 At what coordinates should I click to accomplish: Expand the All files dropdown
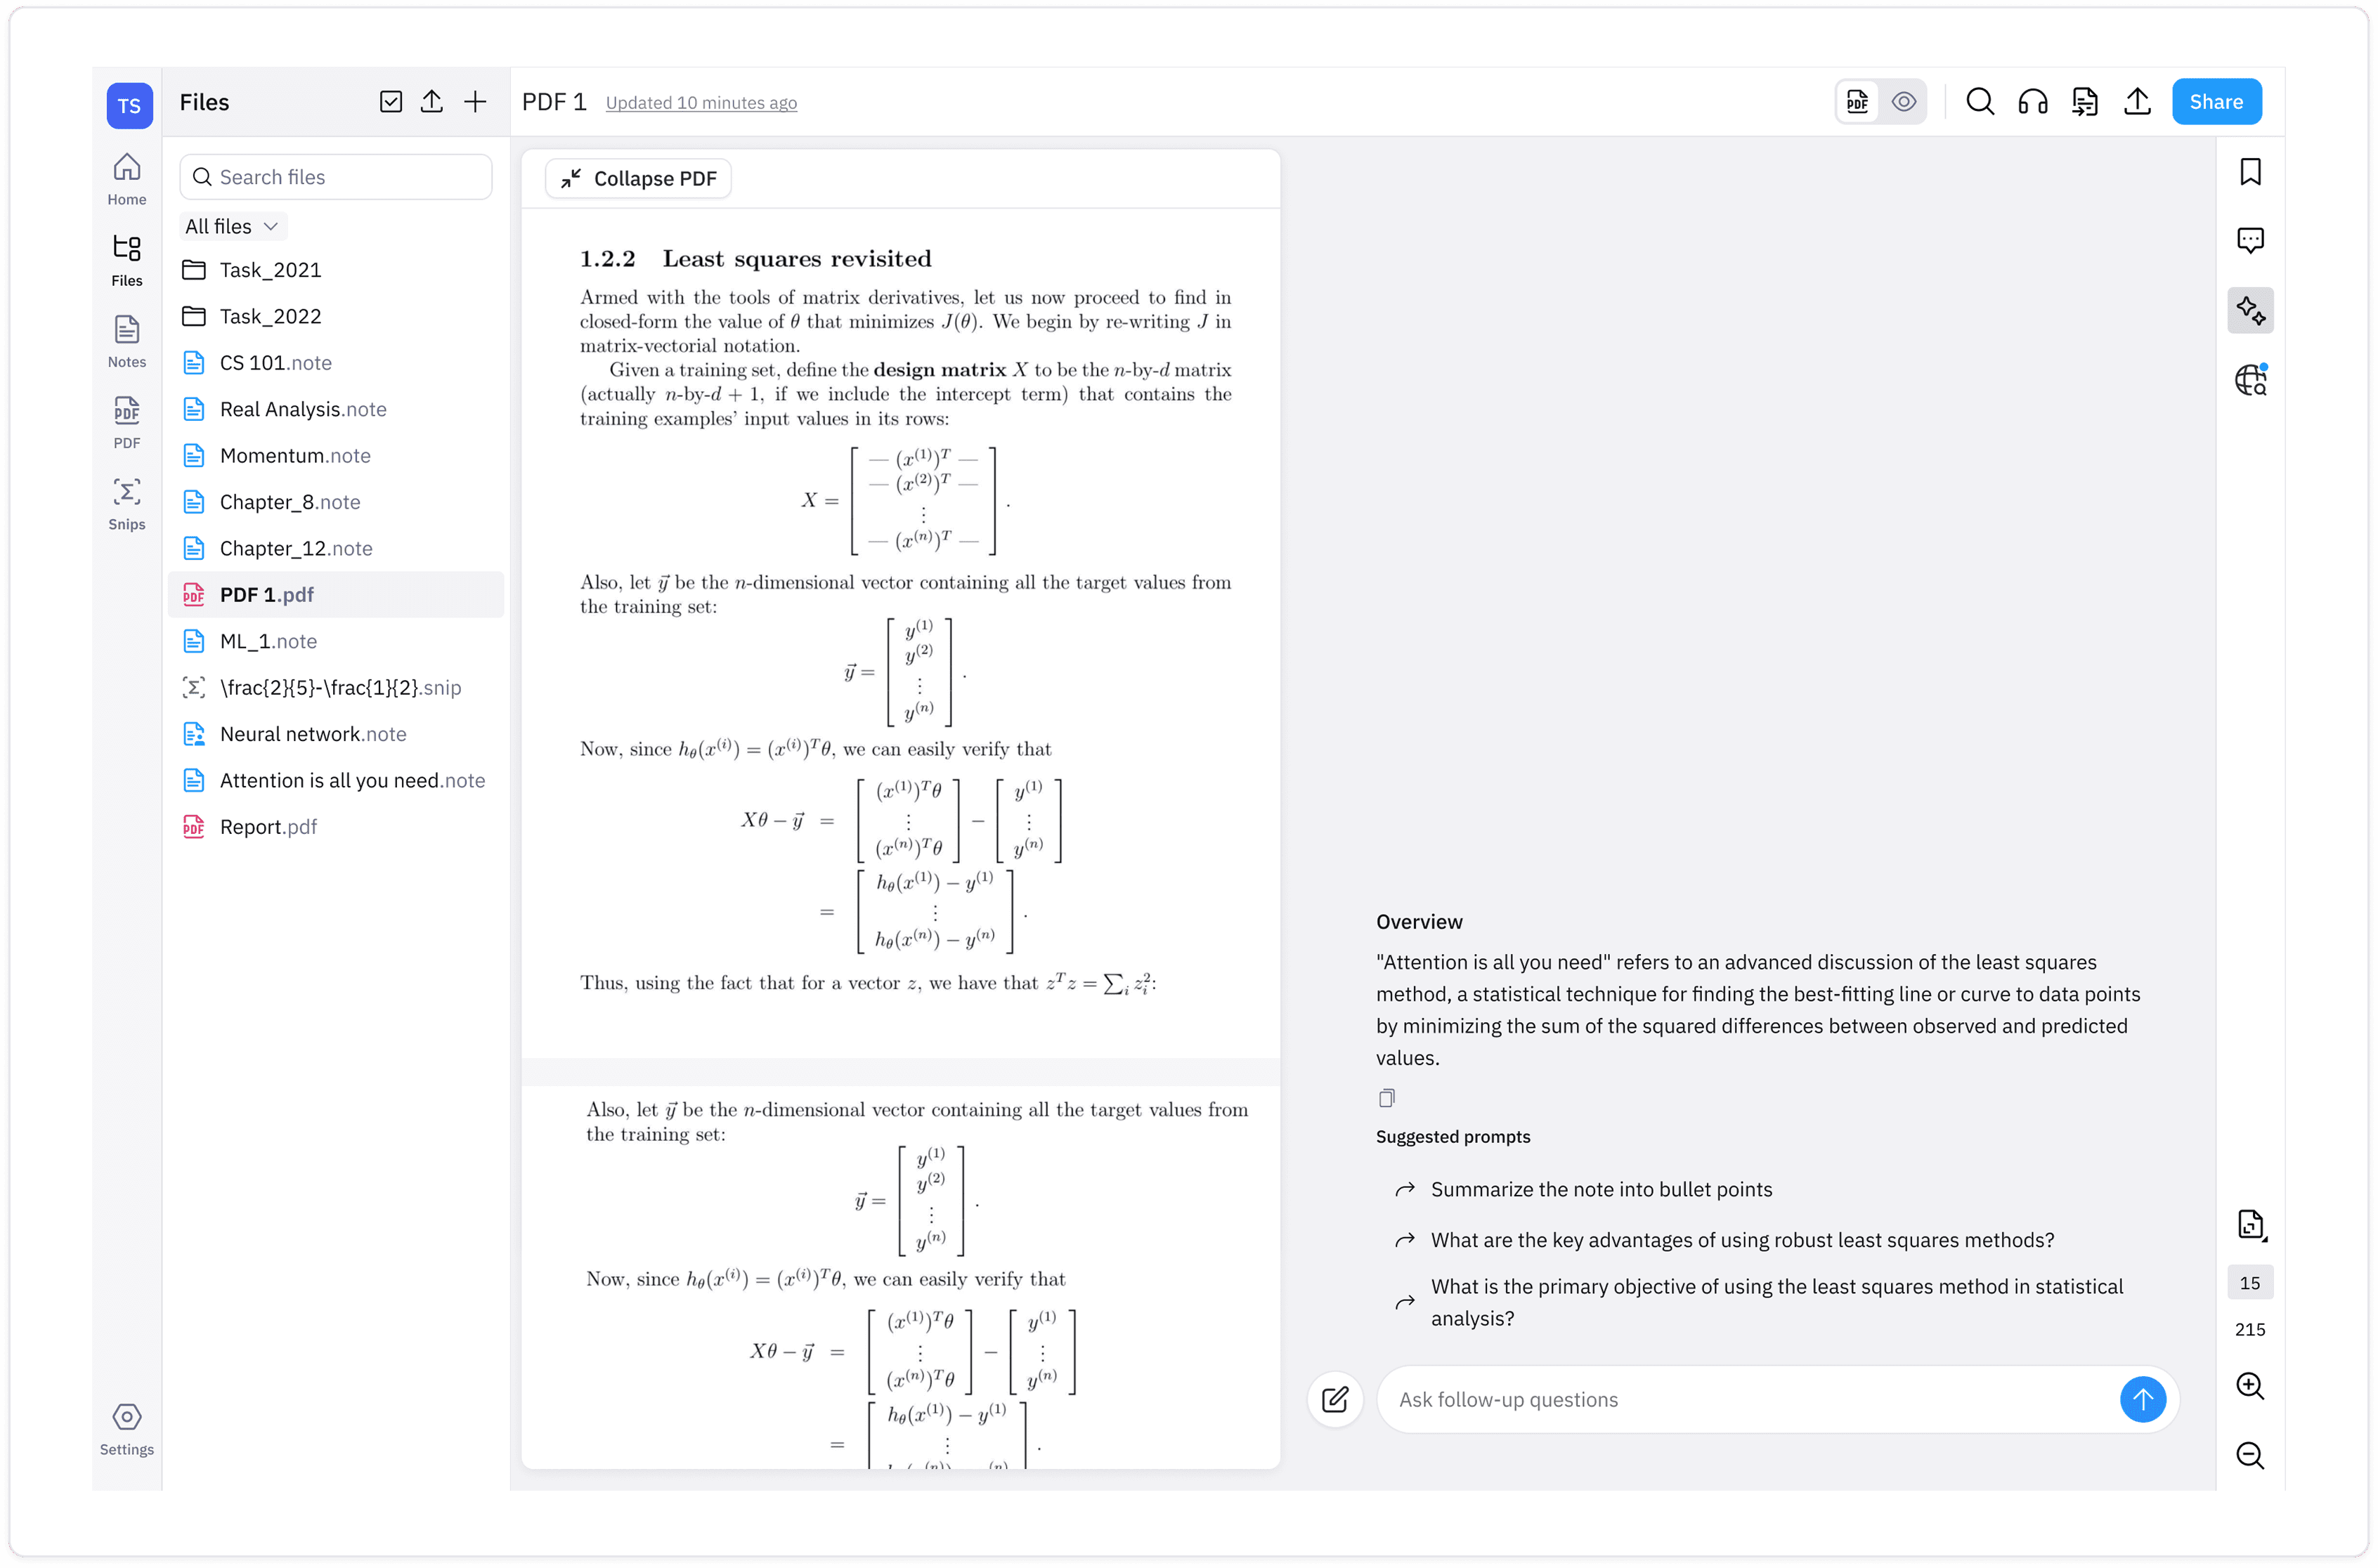(x=232, y=227)
